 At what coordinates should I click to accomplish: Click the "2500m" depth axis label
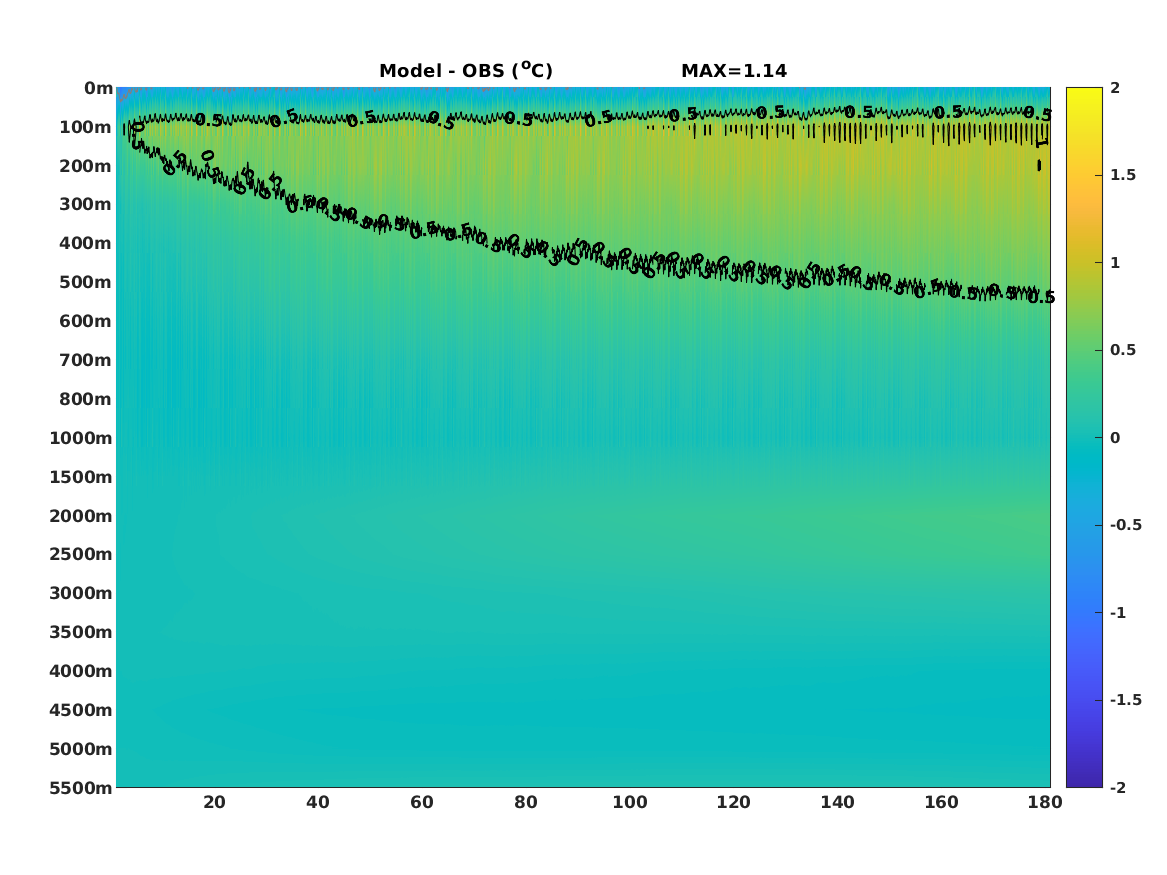tap(81, 554)
